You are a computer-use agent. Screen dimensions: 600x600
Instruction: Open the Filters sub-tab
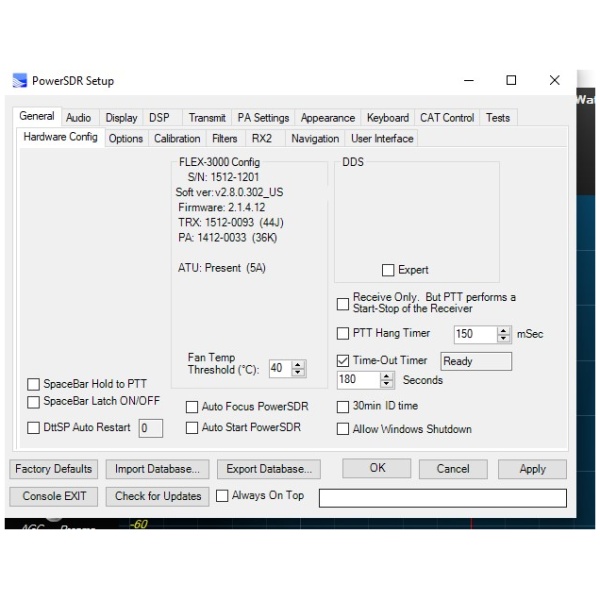tap(225, 139)
